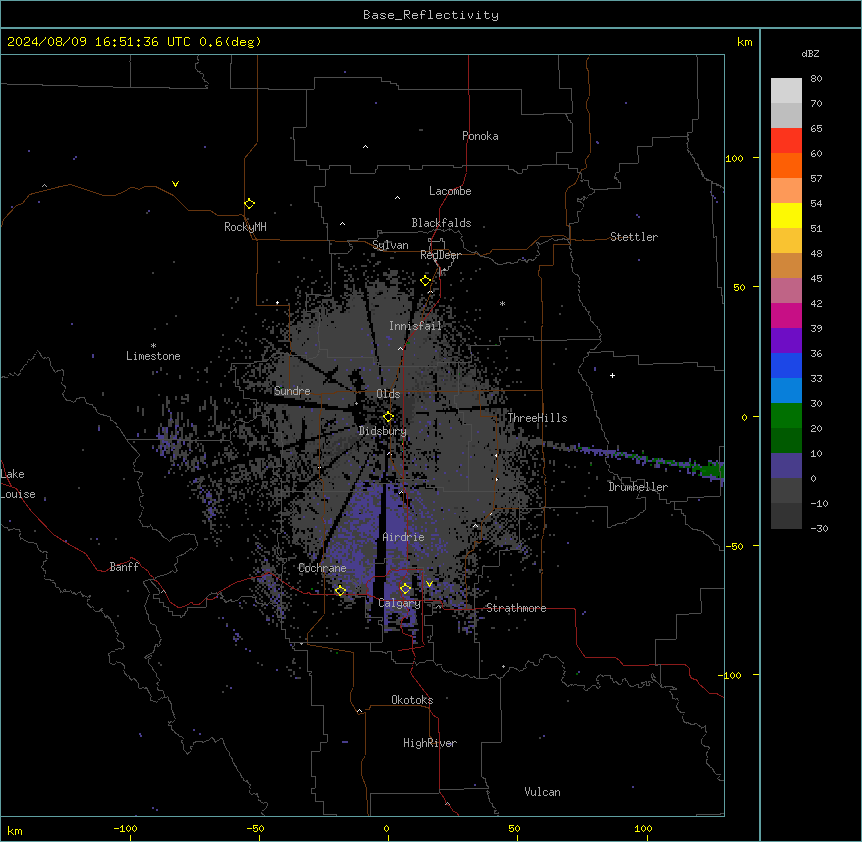Click the HighRiver label
862x842 pixels.
[430, 743]
